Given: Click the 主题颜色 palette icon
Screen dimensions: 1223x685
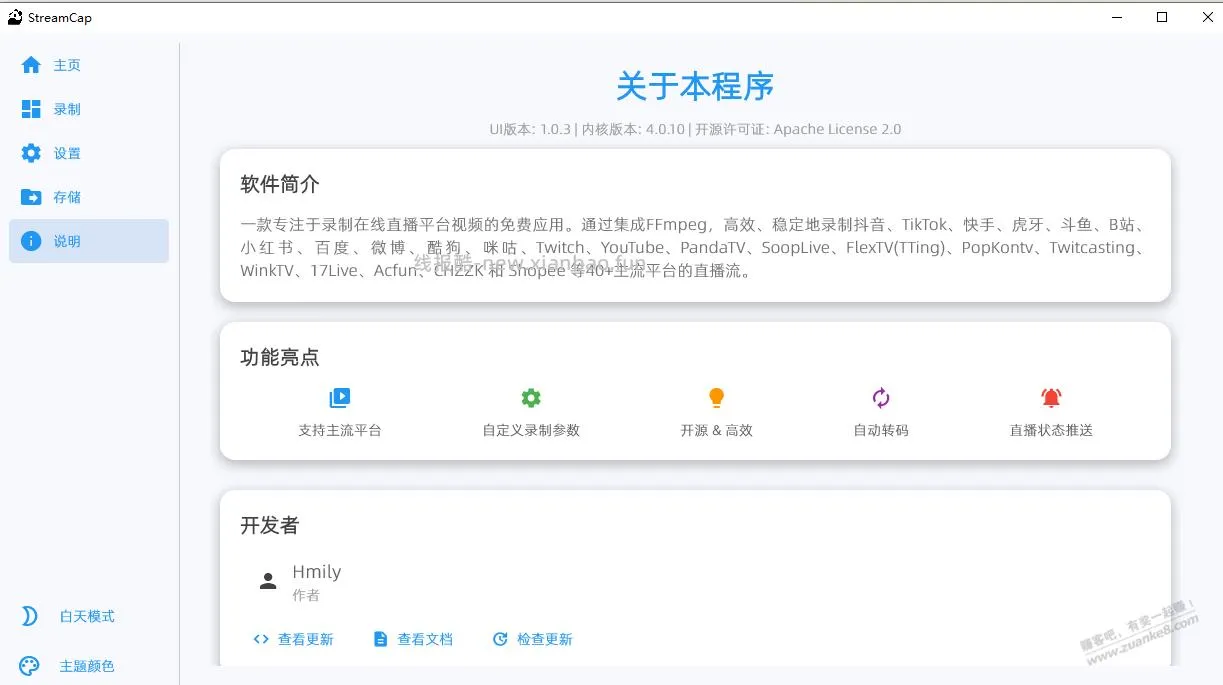Looking at the screenshot, I should pyautogui.click(x=30, y=666).
